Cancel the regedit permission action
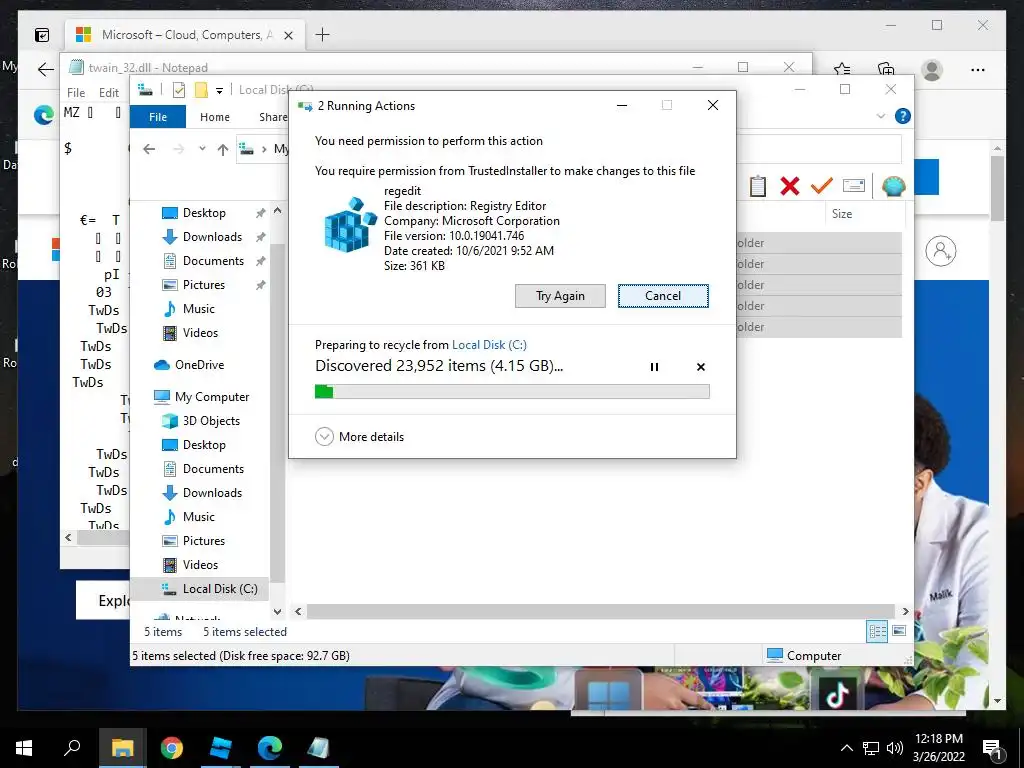The width and height of the screenshot is (1024, 768). [x=663, y=296]
